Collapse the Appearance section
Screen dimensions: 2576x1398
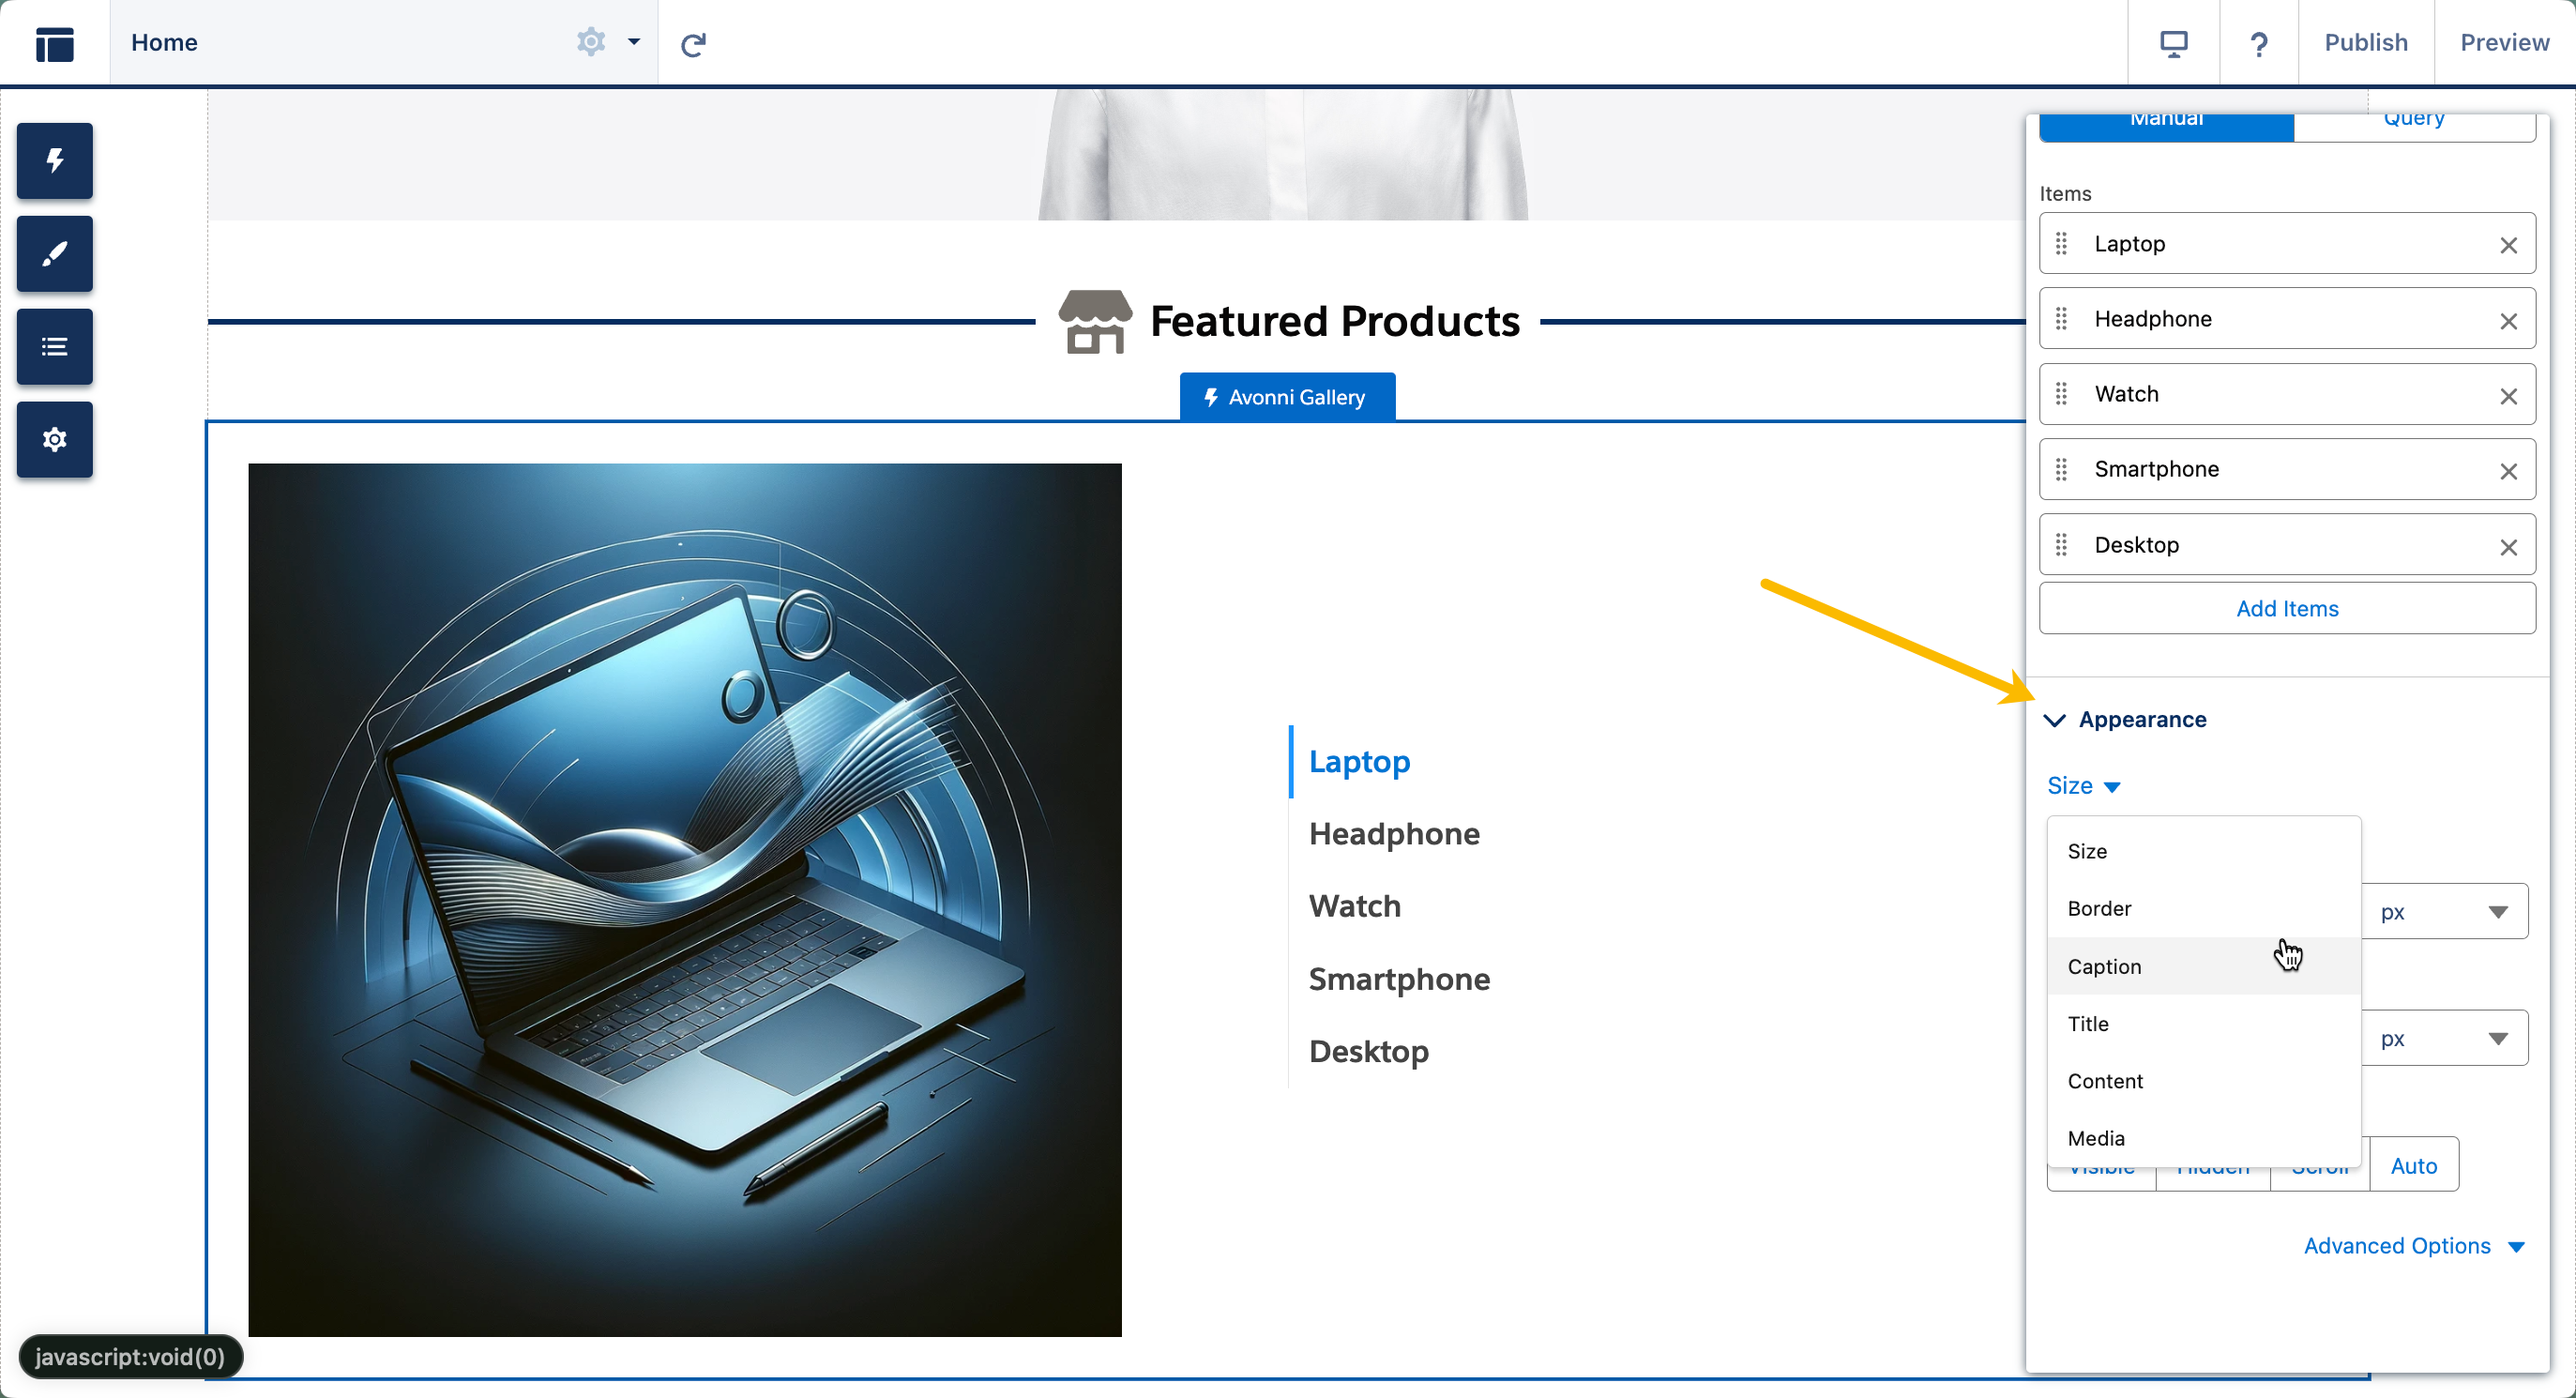2054,720
